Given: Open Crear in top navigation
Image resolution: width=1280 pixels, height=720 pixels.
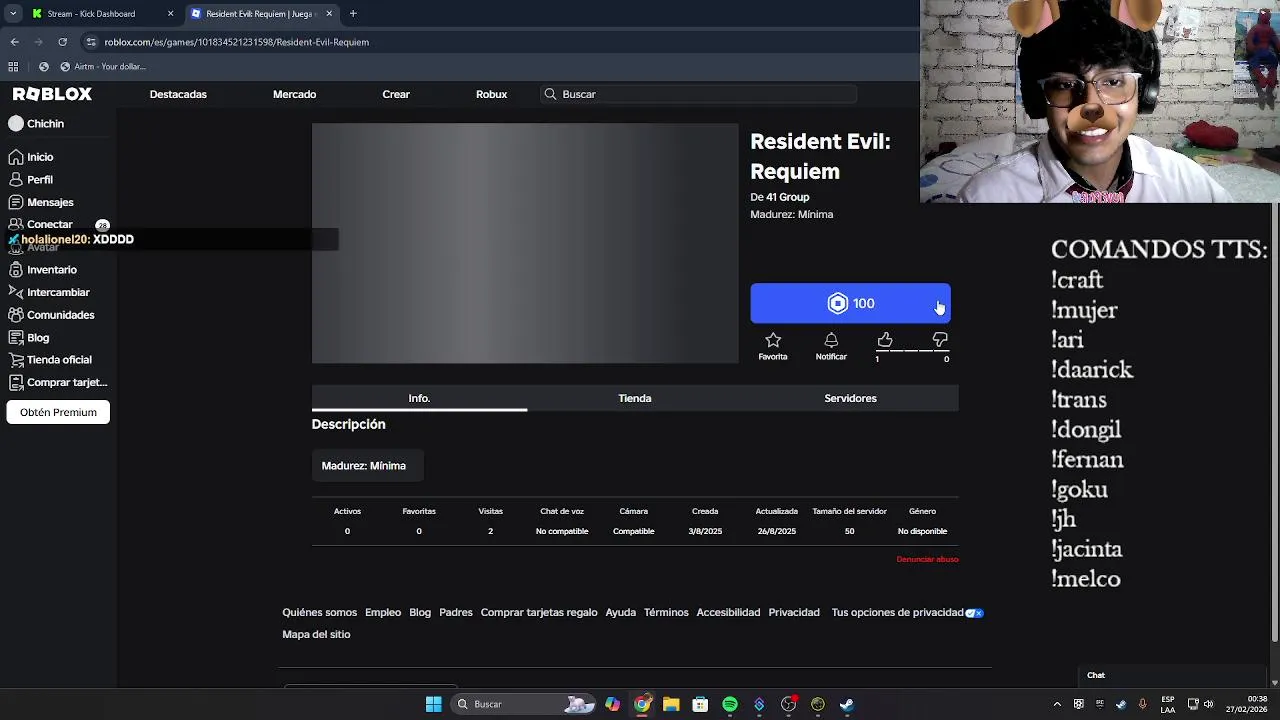Looking at the screenshot, I should [x=396, y=94].
